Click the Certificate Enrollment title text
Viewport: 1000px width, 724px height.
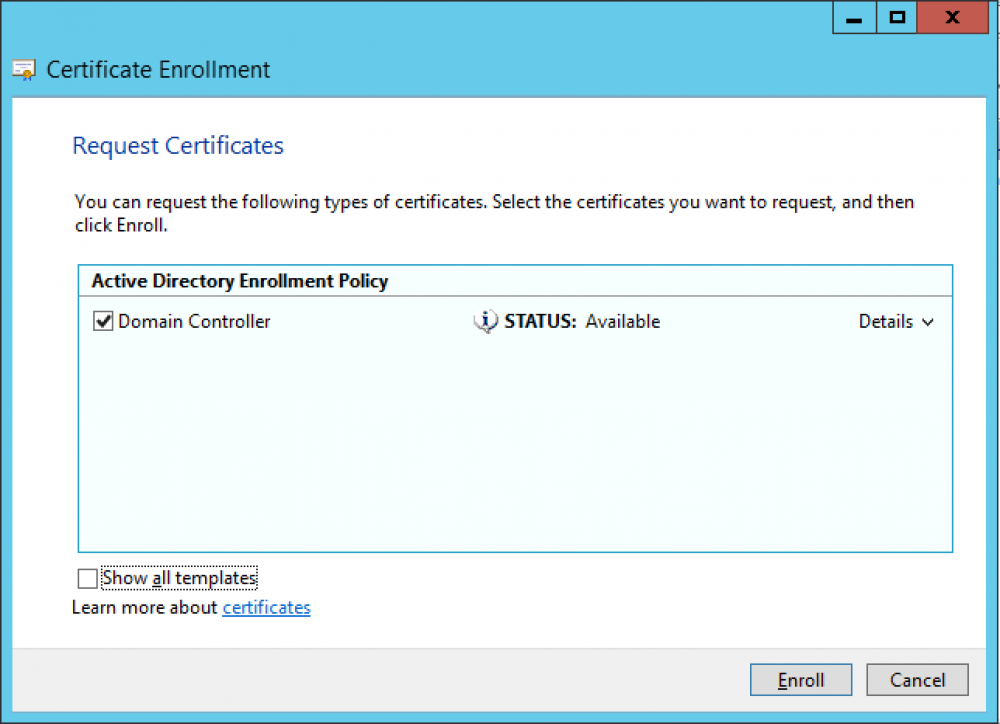point(158,70)
